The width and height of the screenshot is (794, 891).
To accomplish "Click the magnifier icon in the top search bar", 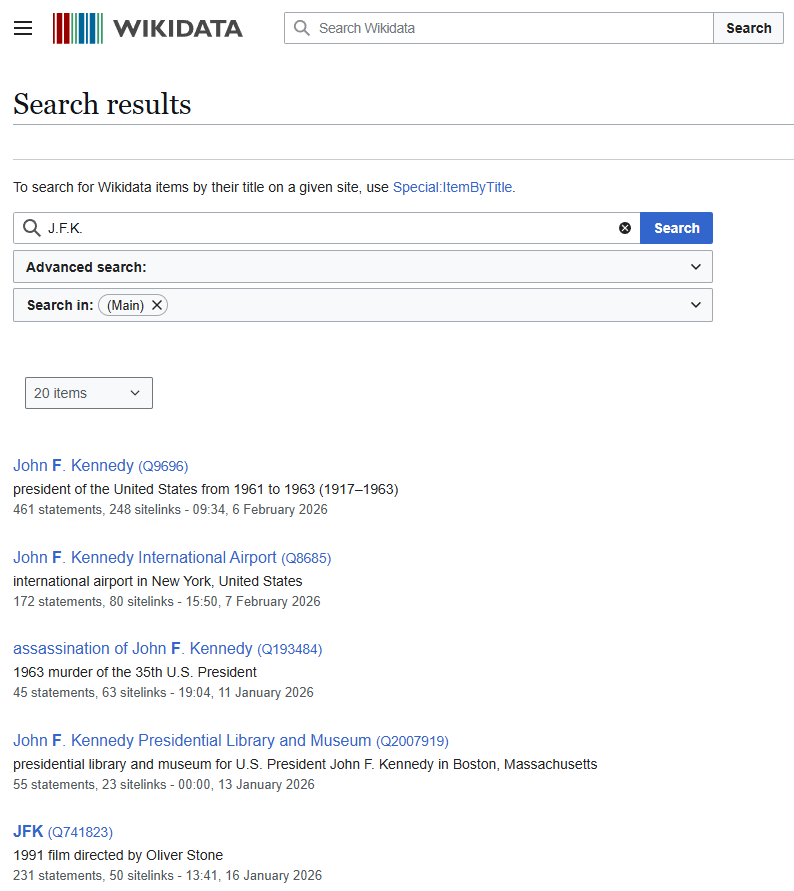I will pos(302,28).
